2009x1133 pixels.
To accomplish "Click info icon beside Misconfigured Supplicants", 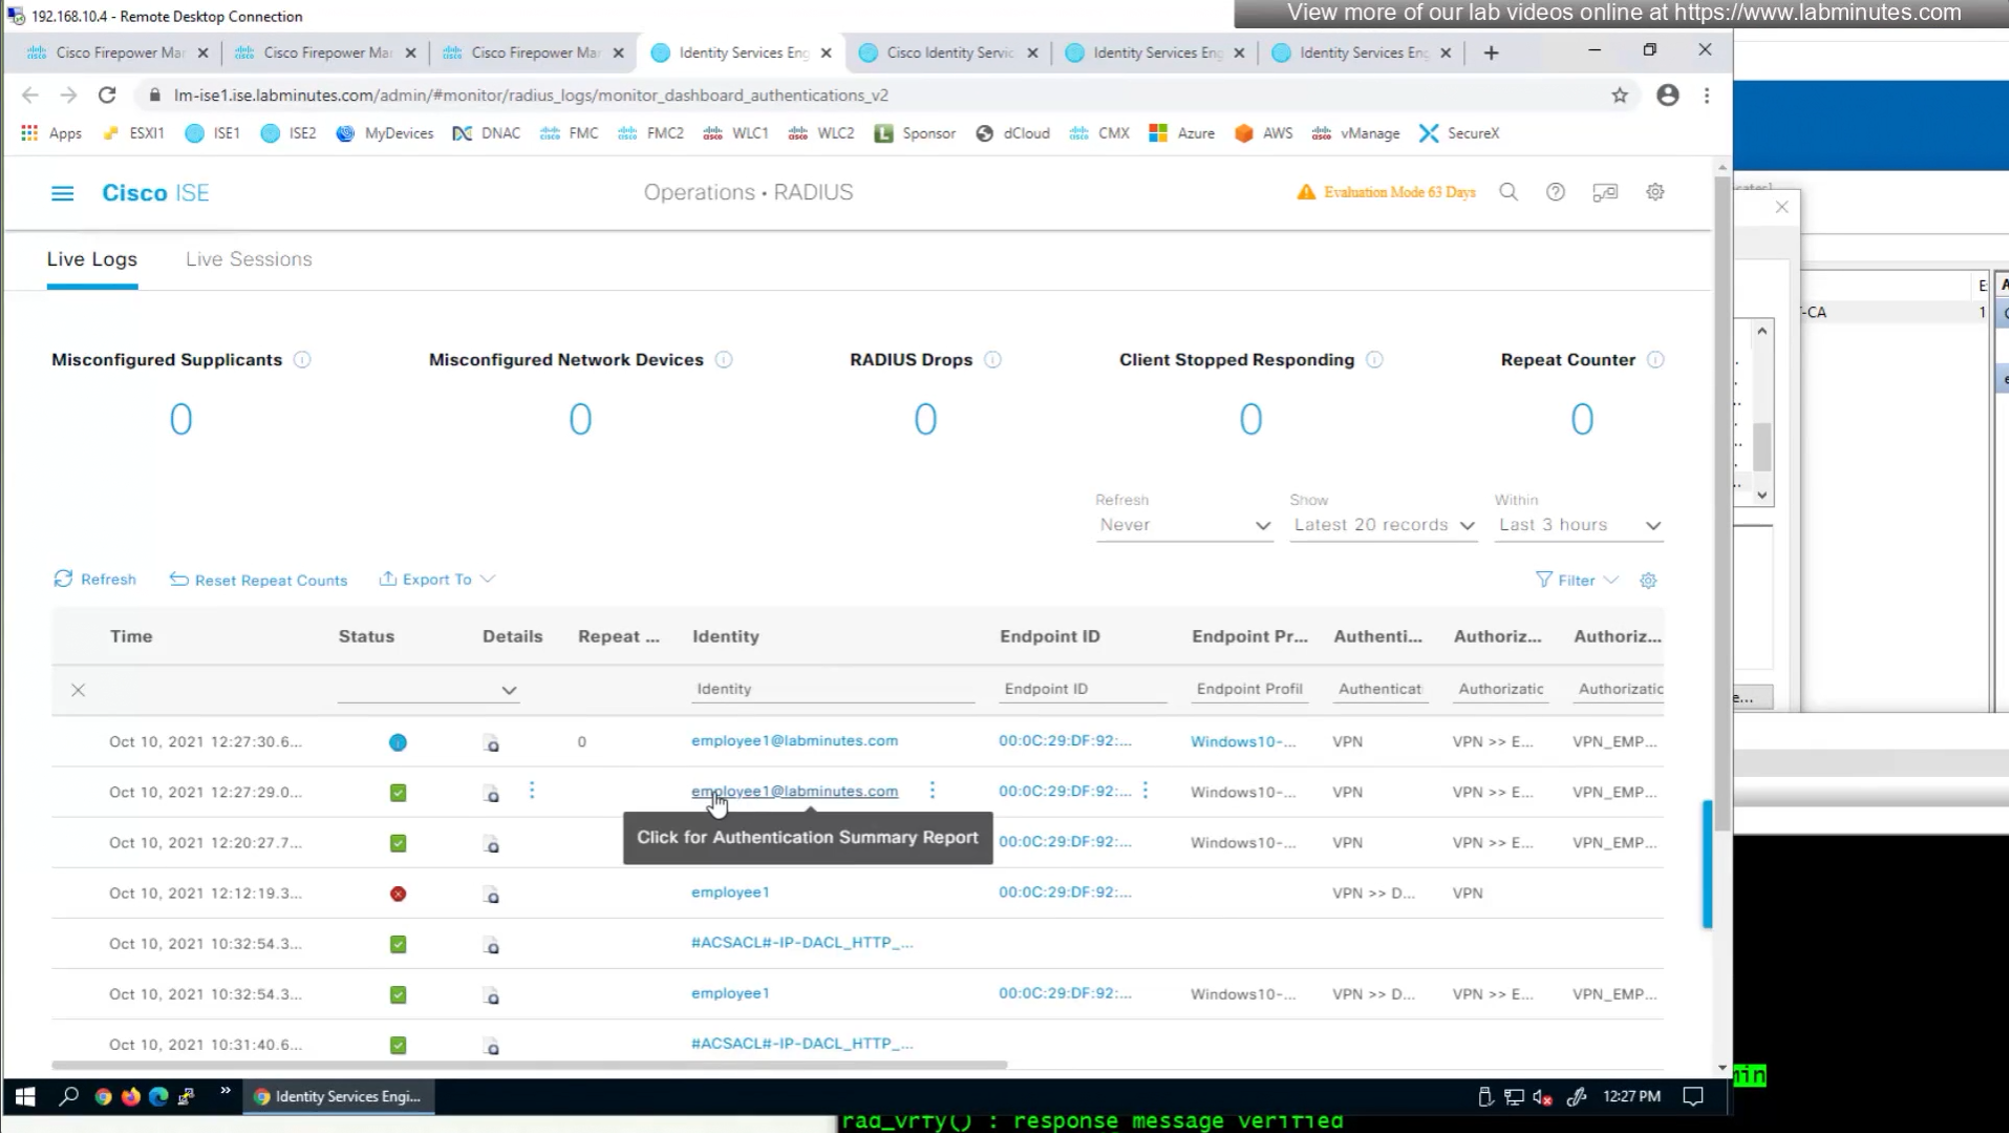I will click(x=302, y=360).
